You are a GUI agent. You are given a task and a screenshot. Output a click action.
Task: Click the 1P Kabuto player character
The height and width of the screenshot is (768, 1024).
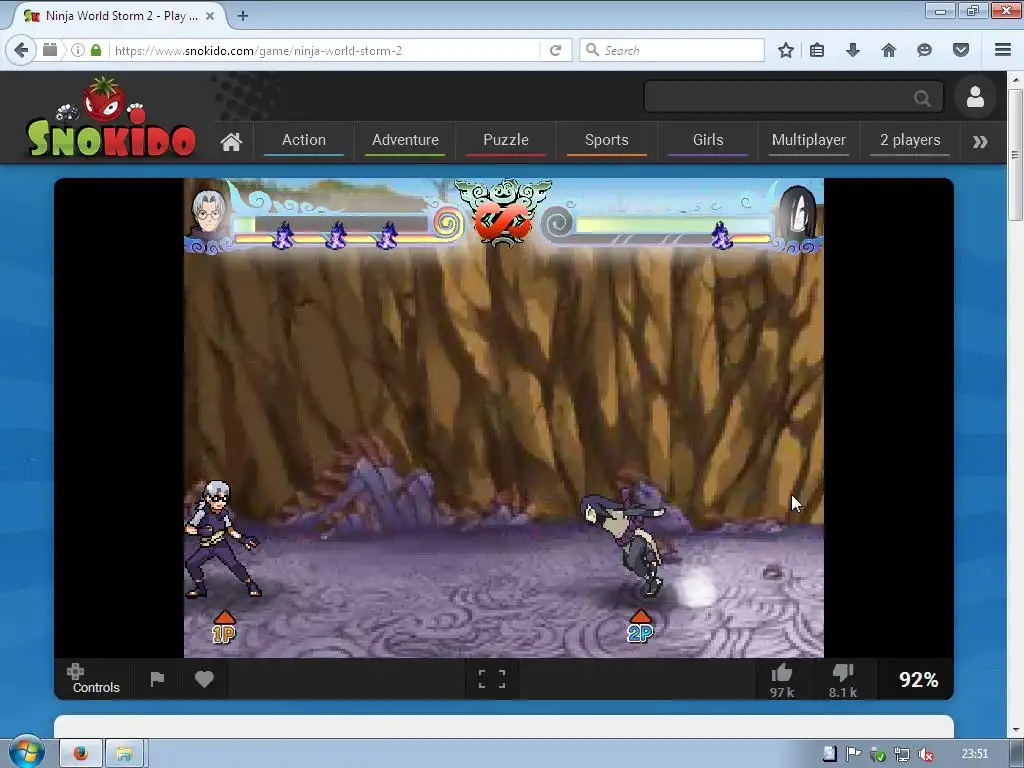[220, 538]
